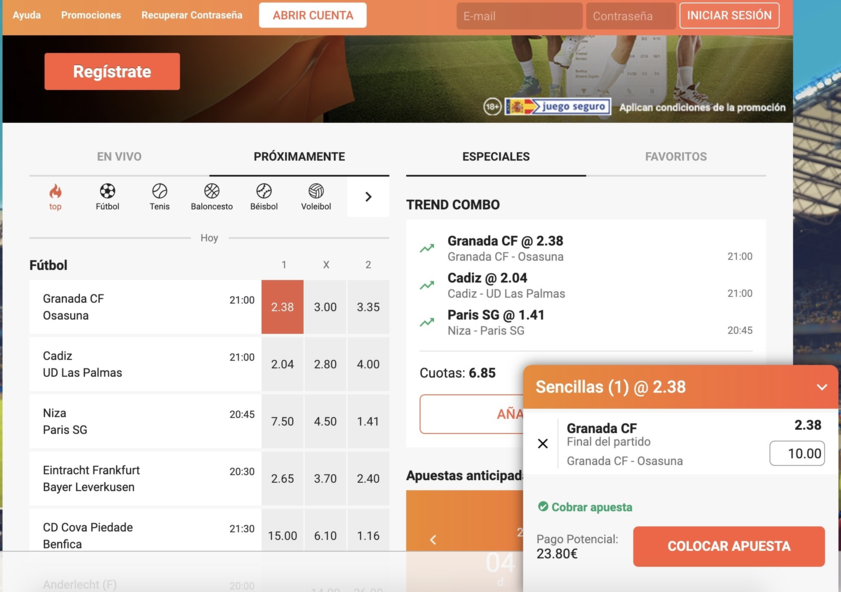841x592 pixels.
Task: Click the ABRIR CUENTA button
Action: pyautogui.click(x=313, y=16)
